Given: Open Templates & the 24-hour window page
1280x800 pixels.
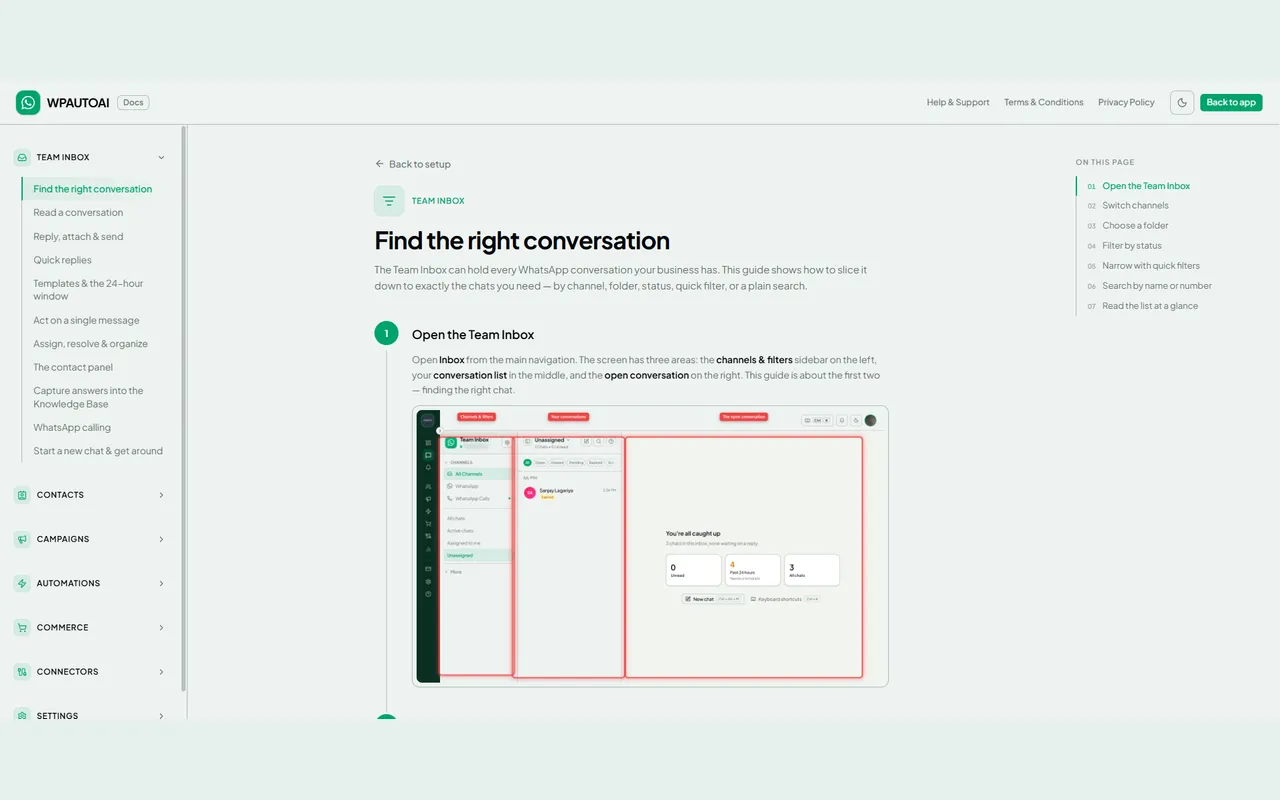Looking at the screenshot, I should click(88, 290).
